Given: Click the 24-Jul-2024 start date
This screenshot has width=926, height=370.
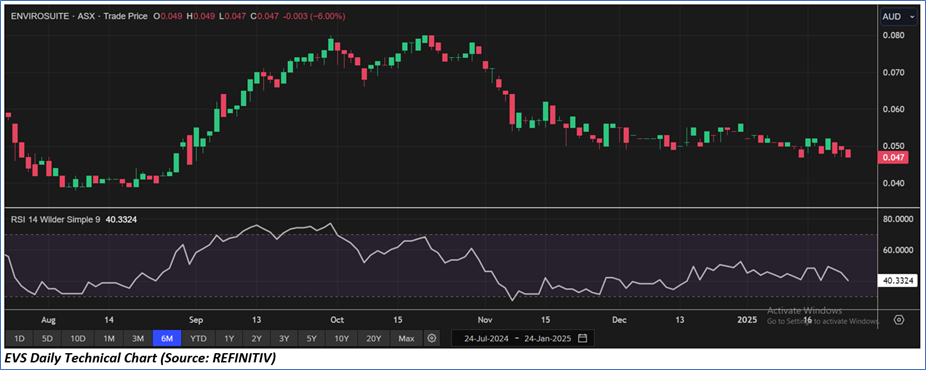Looking at the screenshot, I should [486, 339].
